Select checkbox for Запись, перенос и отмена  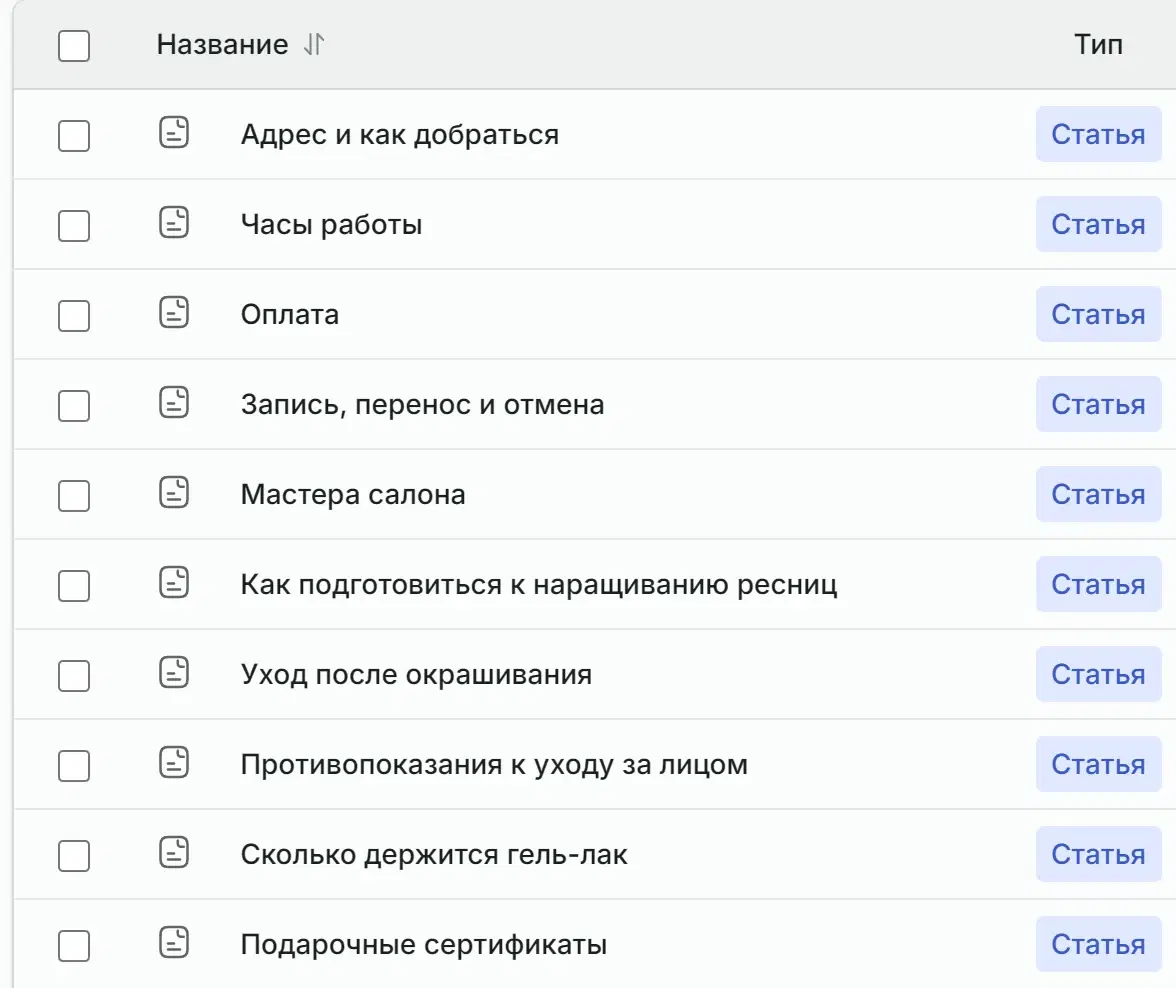[74, 406]
